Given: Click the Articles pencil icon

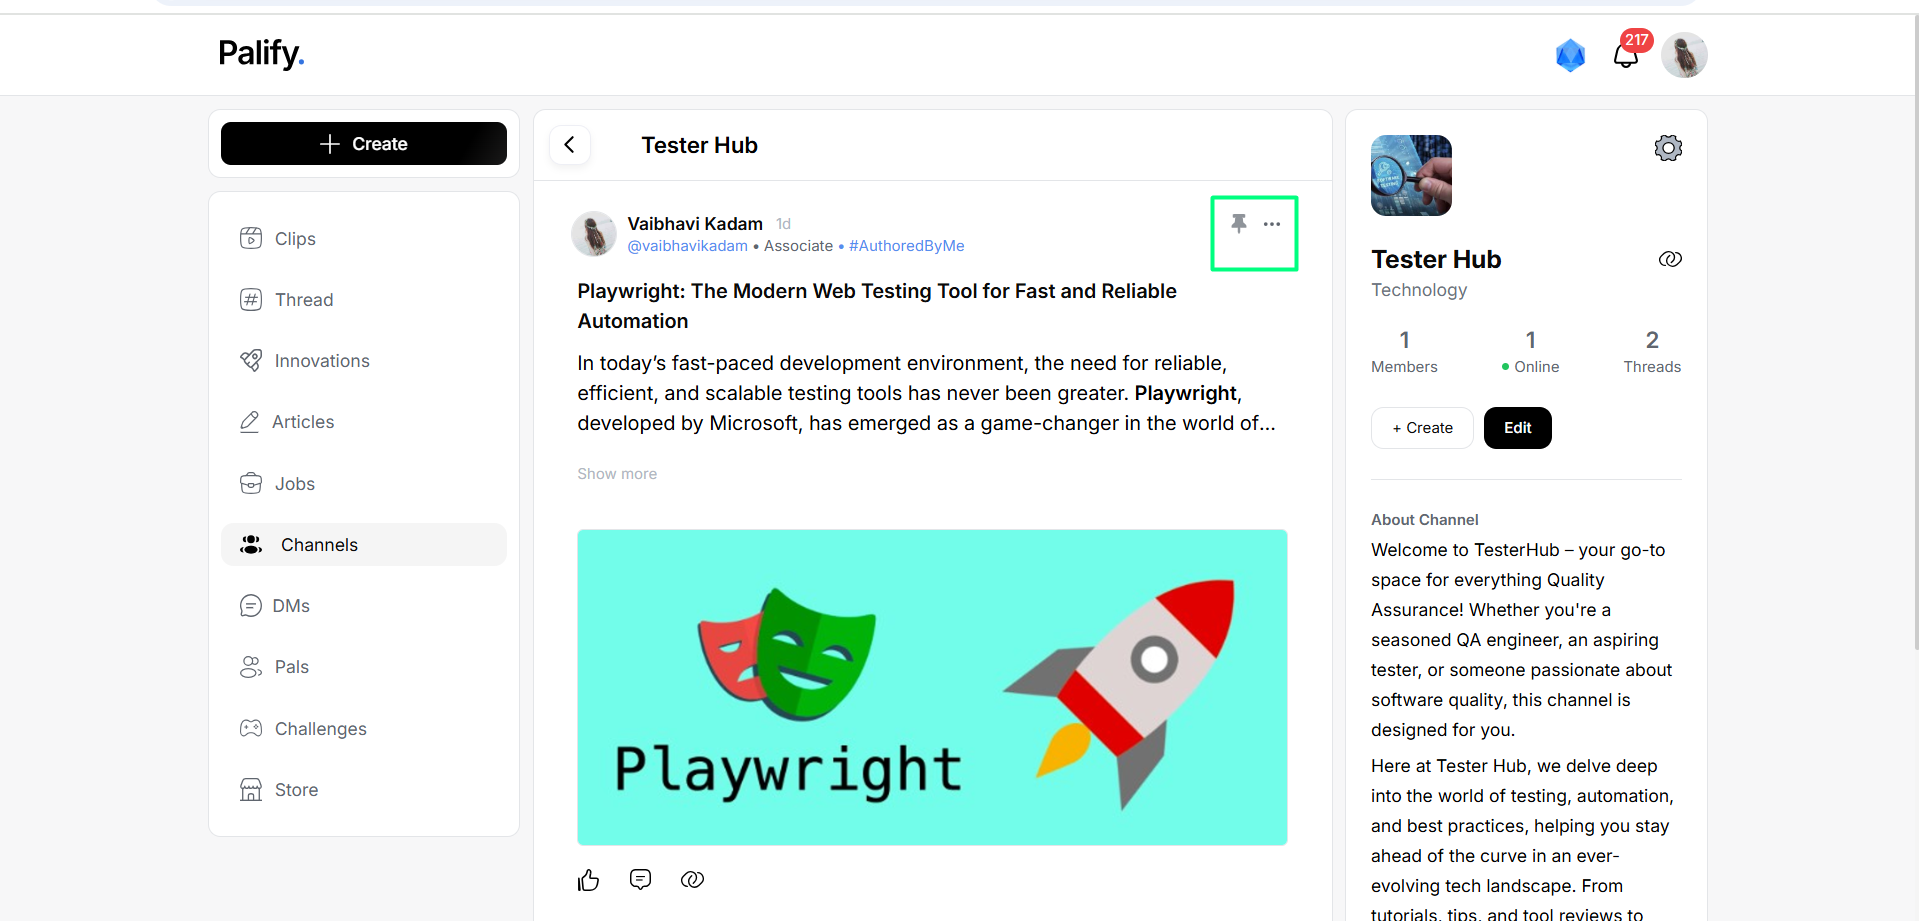Looking at the screenshot, I should tap(250, 422).
